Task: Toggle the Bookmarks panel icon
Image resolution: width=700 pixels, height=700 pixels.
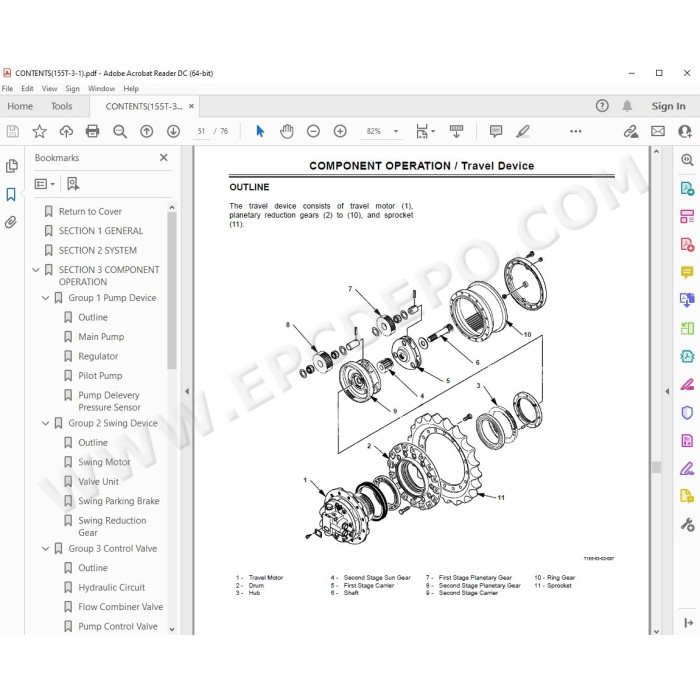Action: [11, 194]
